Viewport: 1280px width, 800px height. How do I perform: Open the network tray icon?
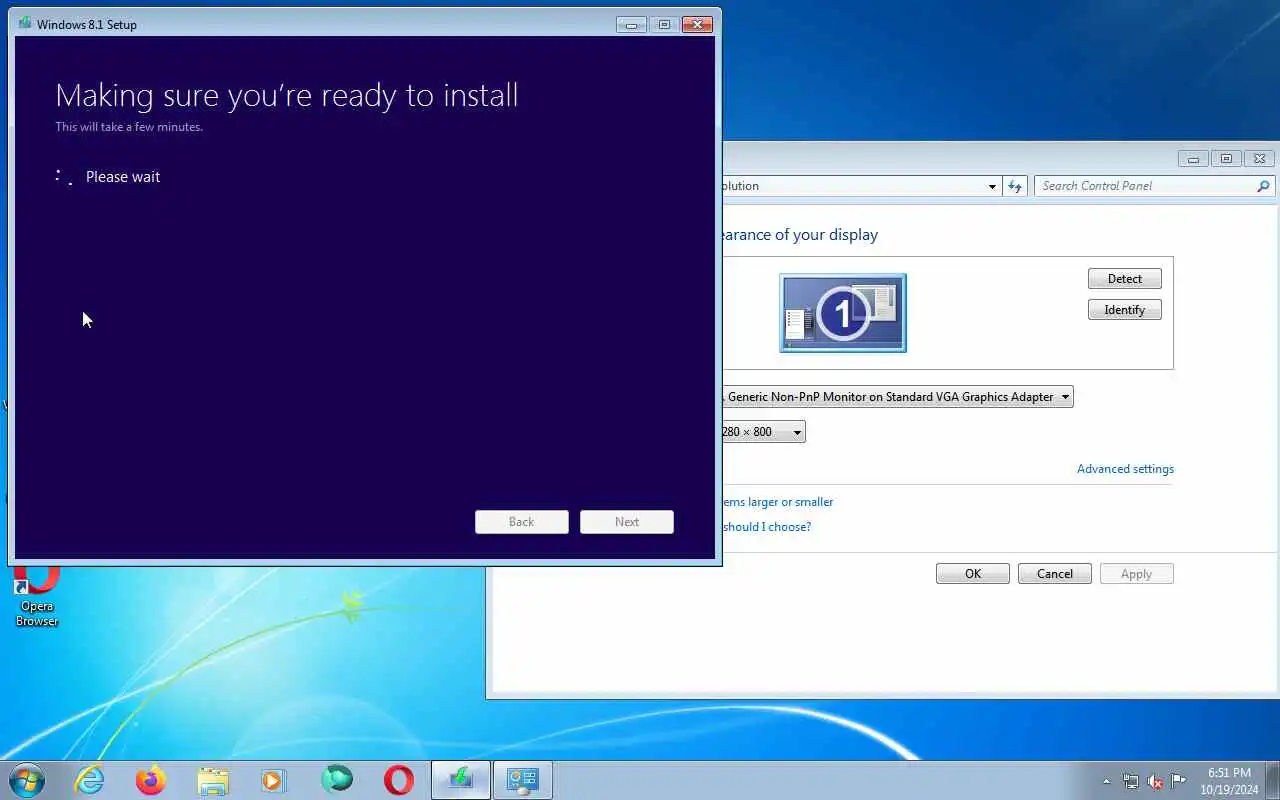point(1131,781)
